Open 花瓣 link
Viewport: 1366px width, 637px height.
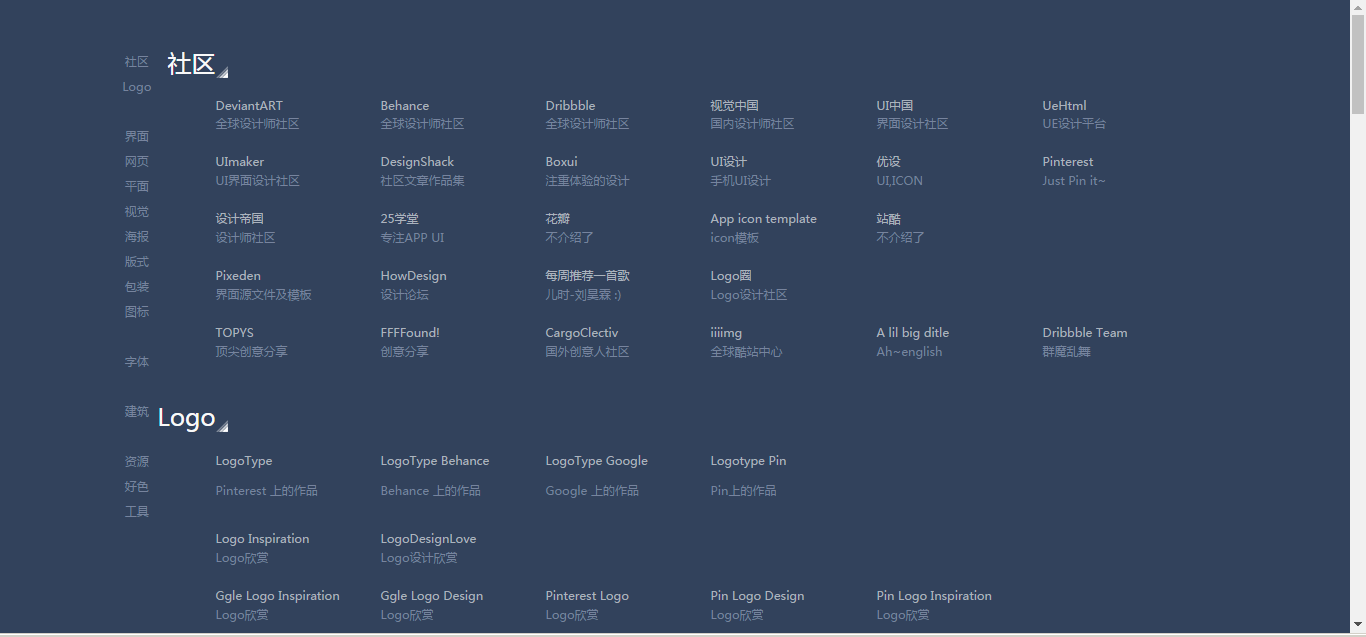pos(558,219)
